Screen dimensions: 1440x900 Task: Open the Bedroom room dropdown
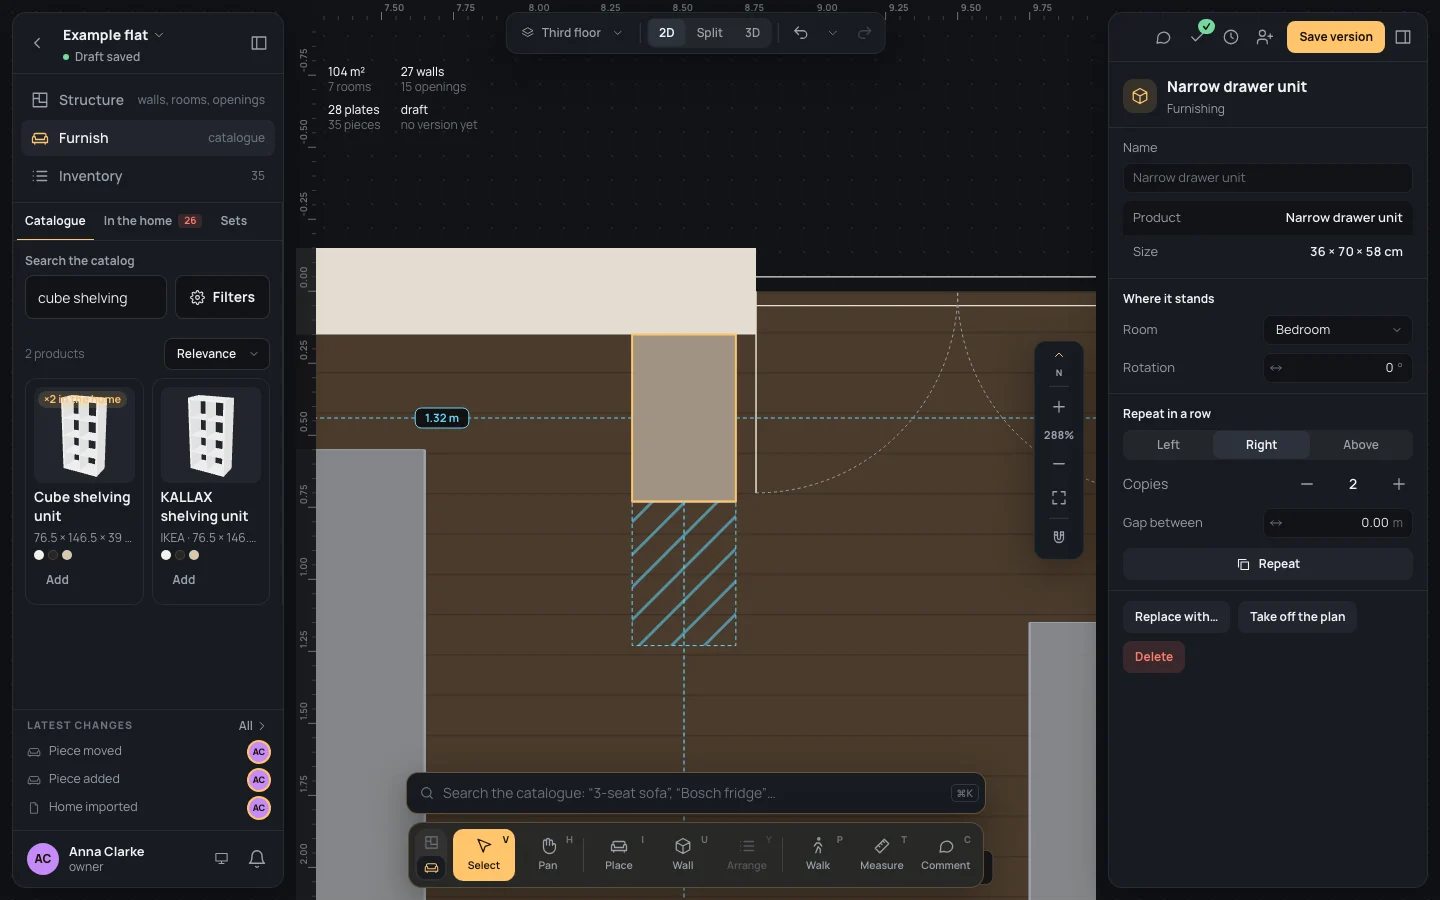1338,330
